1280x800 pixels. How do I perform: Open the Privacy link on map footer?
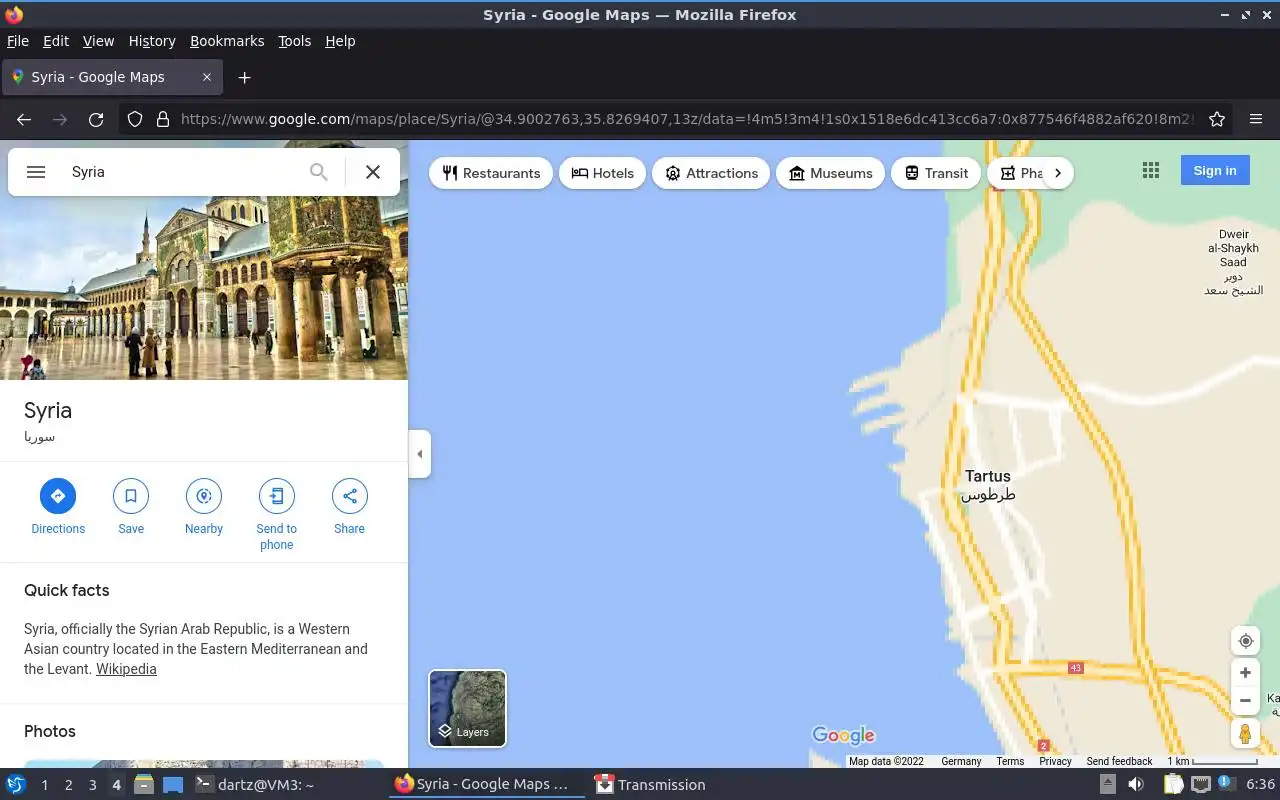click(1055, 761)
